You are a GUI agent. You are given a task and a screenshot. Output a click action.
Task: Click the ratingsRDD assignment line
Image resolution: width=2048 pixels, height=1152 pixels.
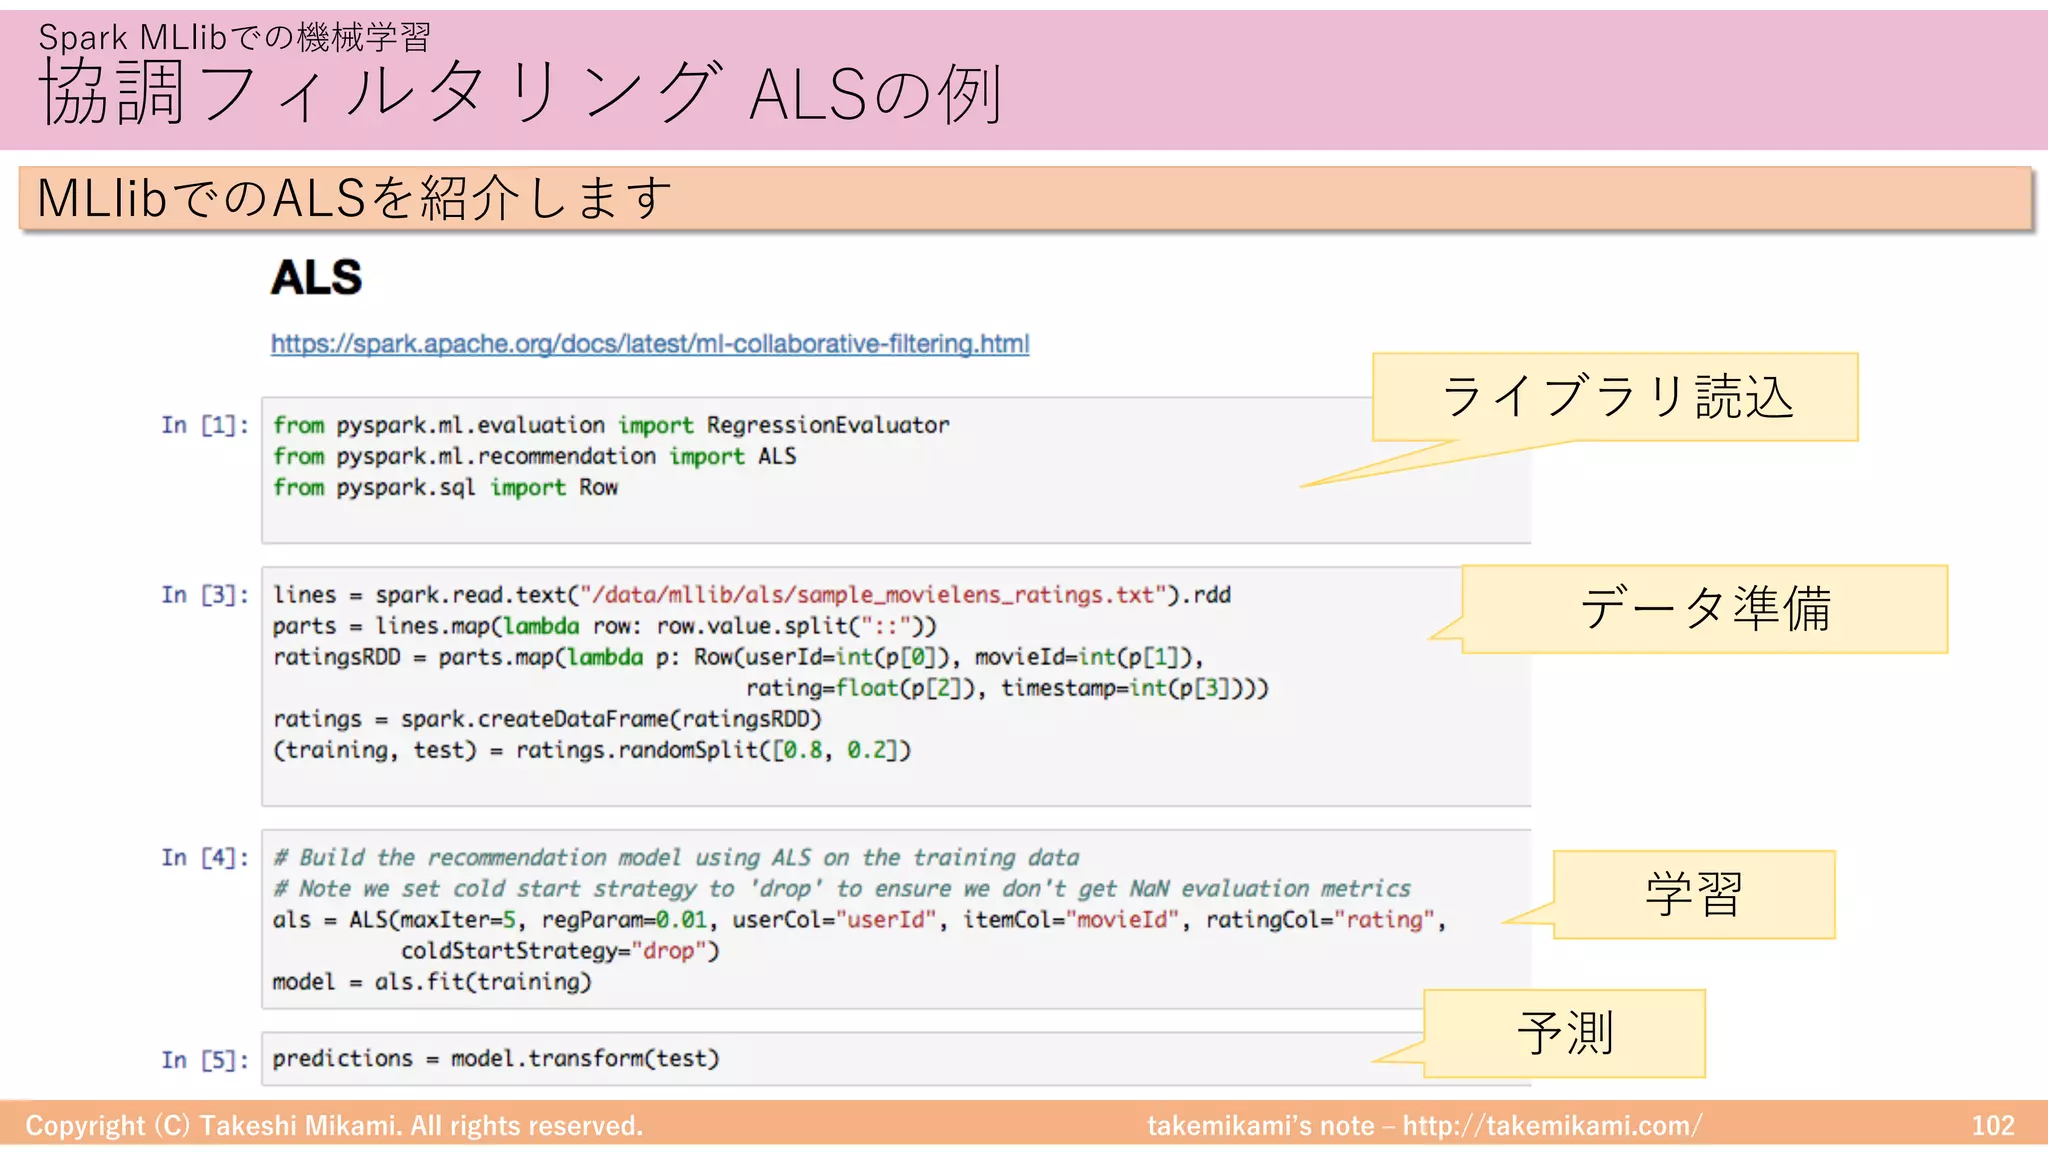(738, 657)
